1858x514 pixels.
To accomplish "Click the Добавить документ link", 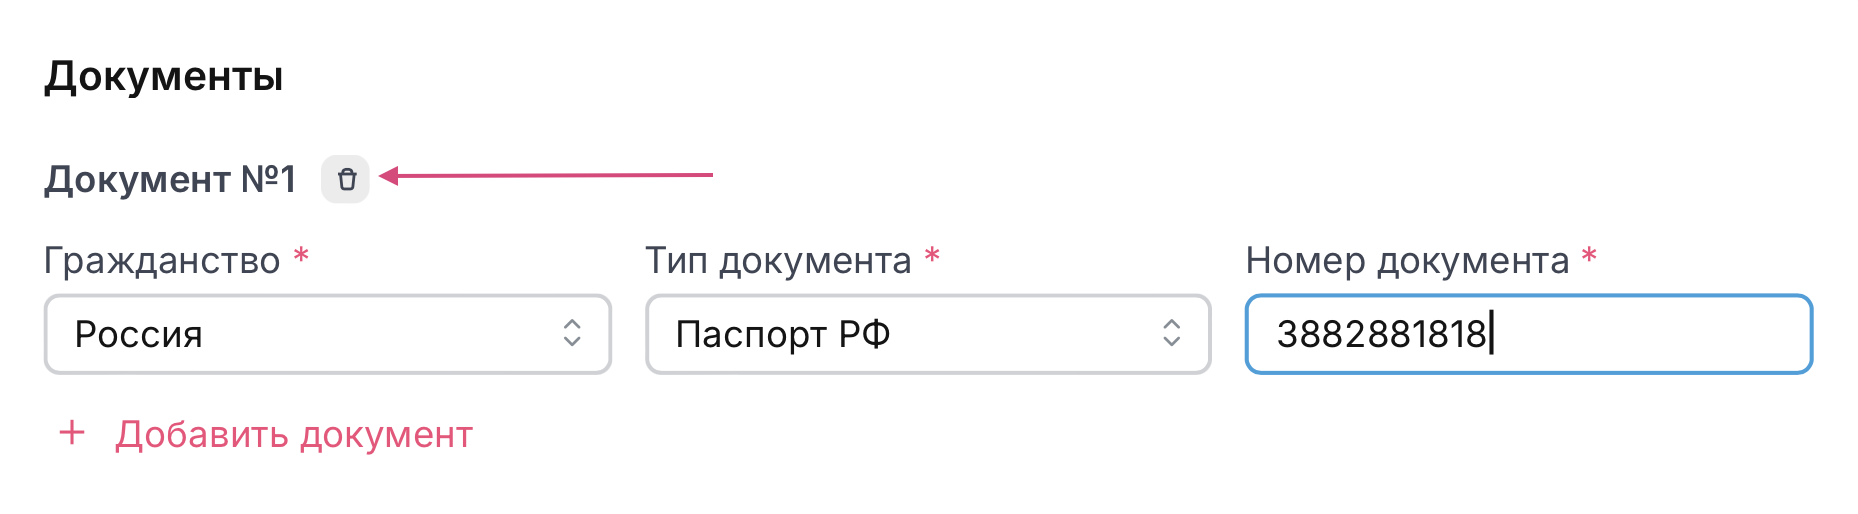I will click(294, 435).
